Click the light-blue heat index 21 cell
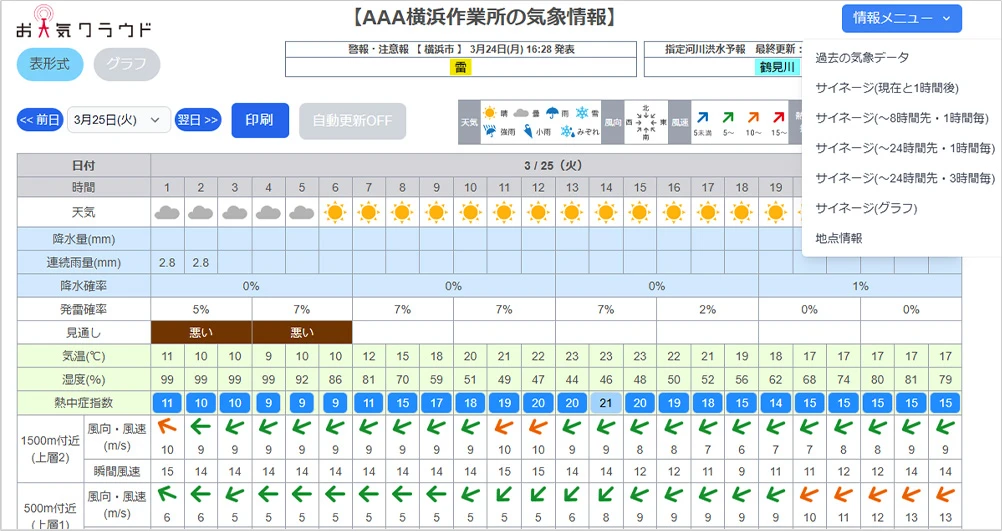 click(605, 402)
